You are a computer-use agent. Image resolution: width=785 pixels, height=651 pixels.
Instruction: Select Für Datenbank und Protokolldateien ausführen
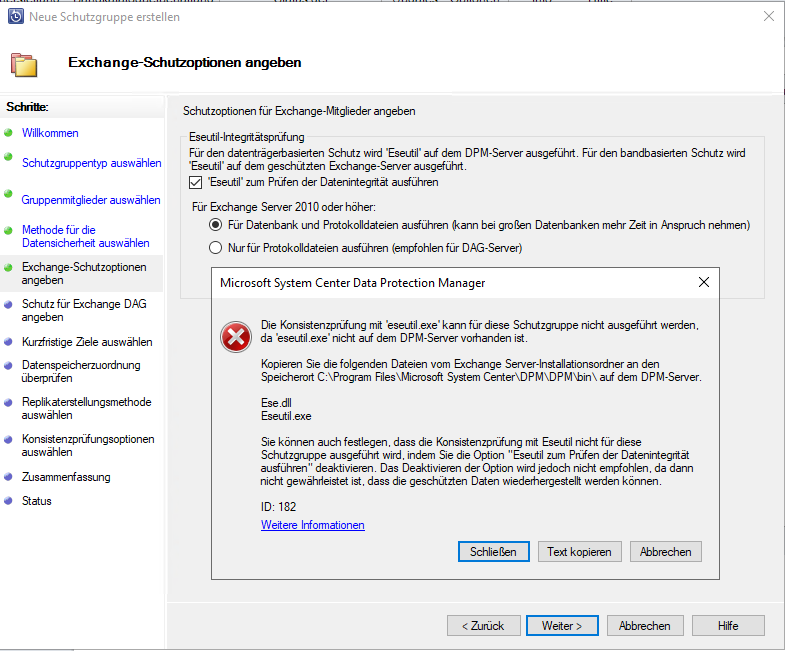(215, 225)
